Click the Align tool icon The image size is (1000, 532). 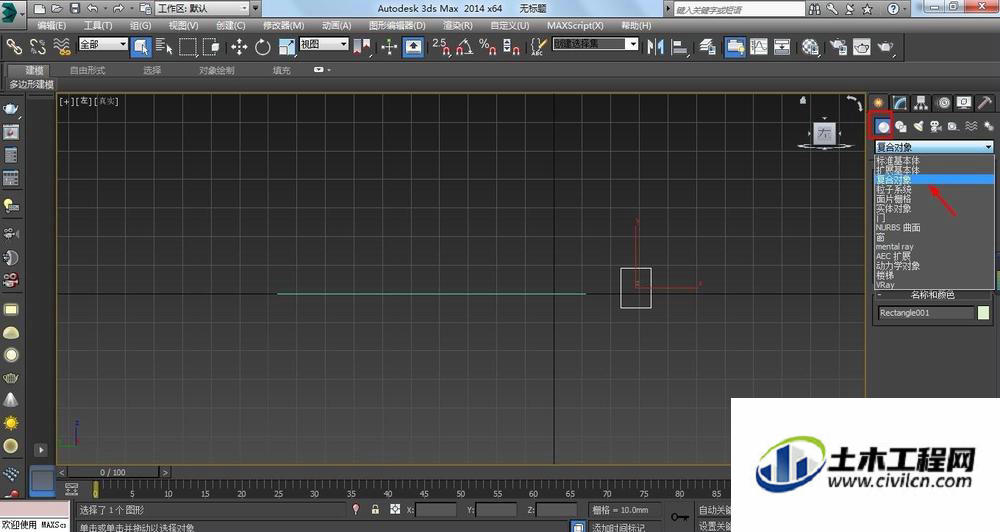[x=680, y=47]
